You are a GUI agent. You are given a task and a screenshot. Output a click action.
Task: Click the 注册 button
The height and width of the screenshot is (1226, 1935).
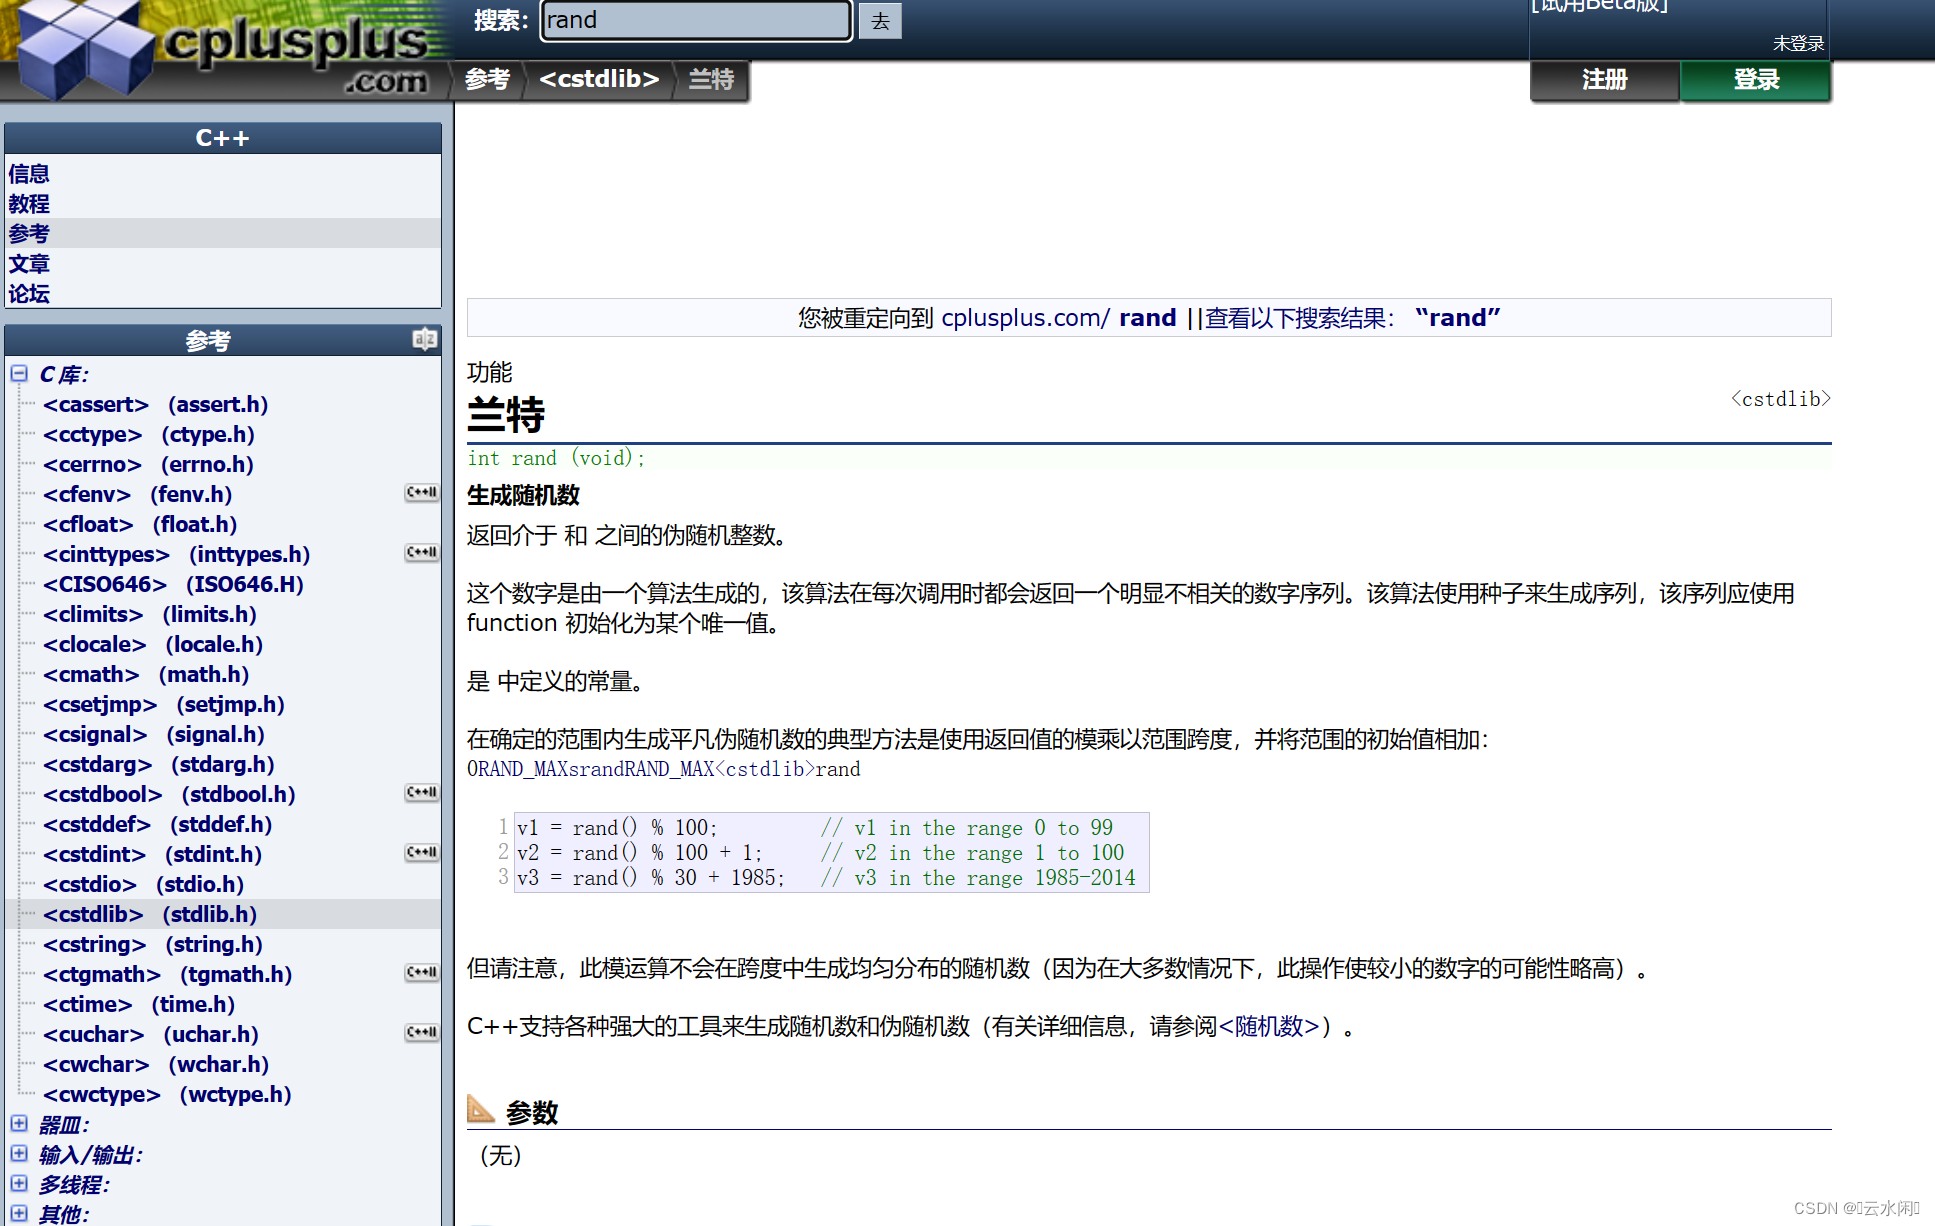[x=1604, y=80]
